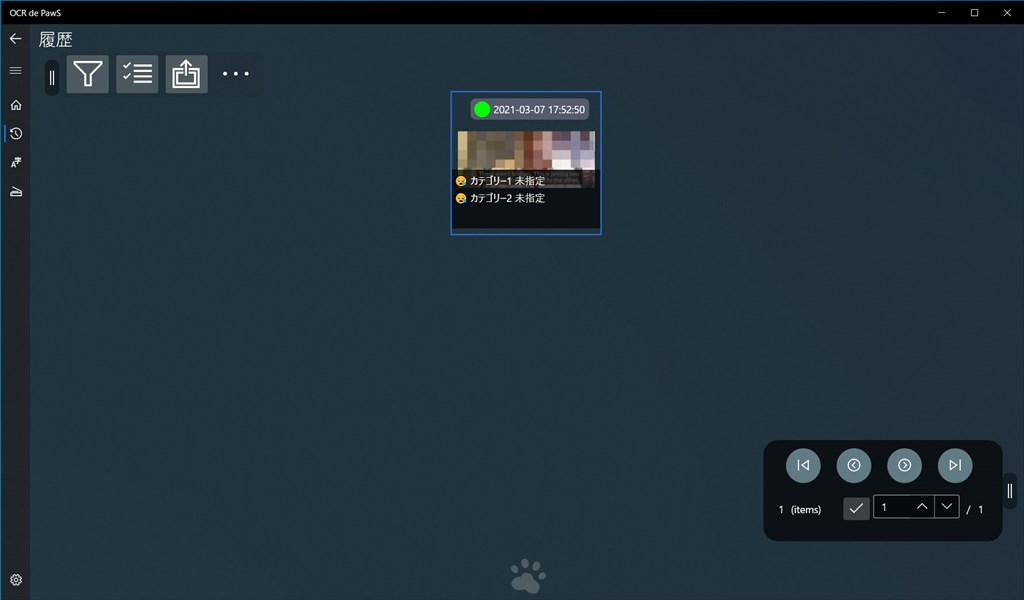
Task: Jump to the first page
Action: 803,465
